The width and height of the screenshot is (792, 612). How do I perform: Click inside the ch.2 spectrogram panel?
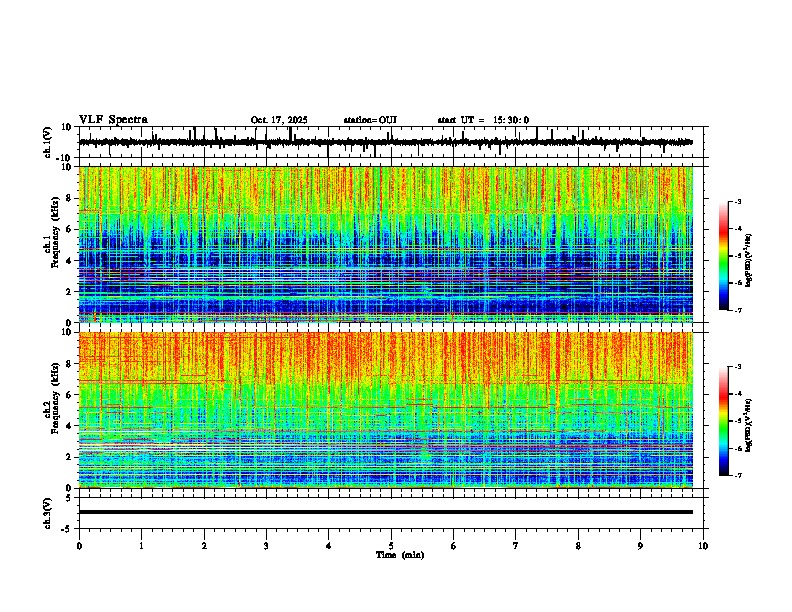pos(386,410)
